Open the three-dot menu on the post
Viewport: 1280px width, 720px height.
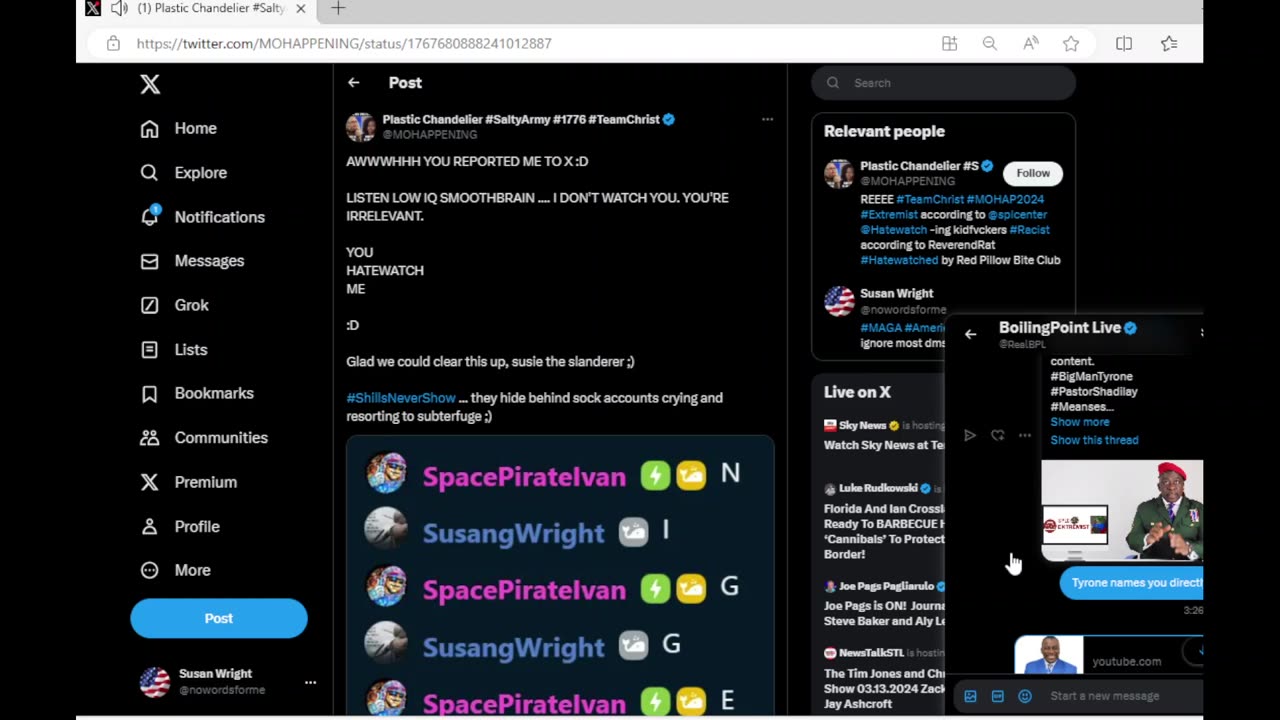pos(767,119)
